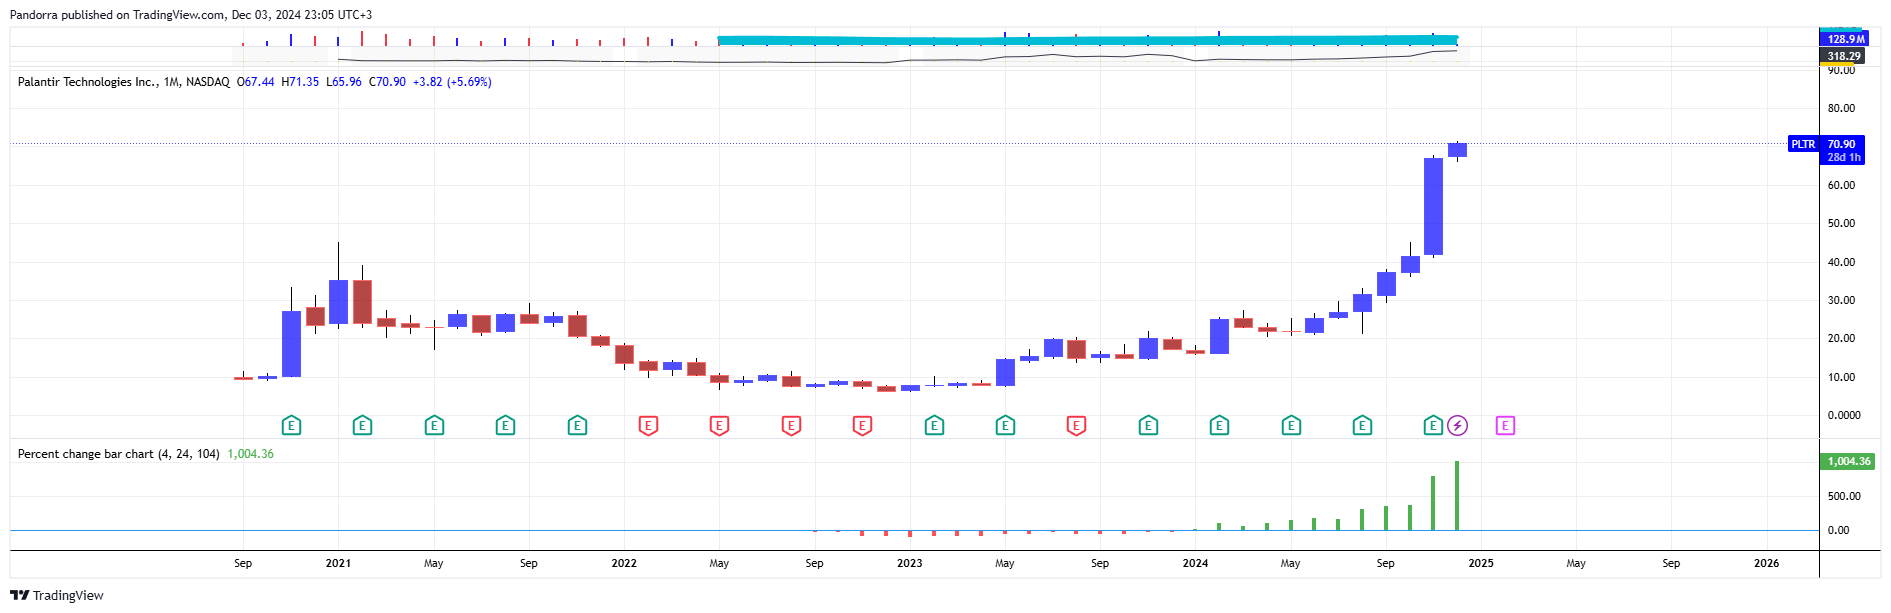Click the H71.35 high value in legend

pos(300,82)
